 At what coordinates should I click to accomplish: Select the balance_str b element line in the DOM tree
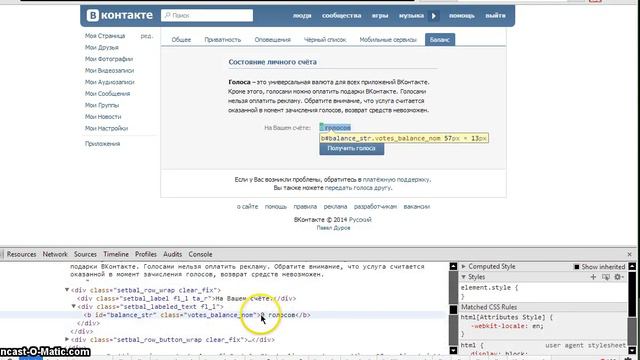pyautogui.click(x=197, y=315)
